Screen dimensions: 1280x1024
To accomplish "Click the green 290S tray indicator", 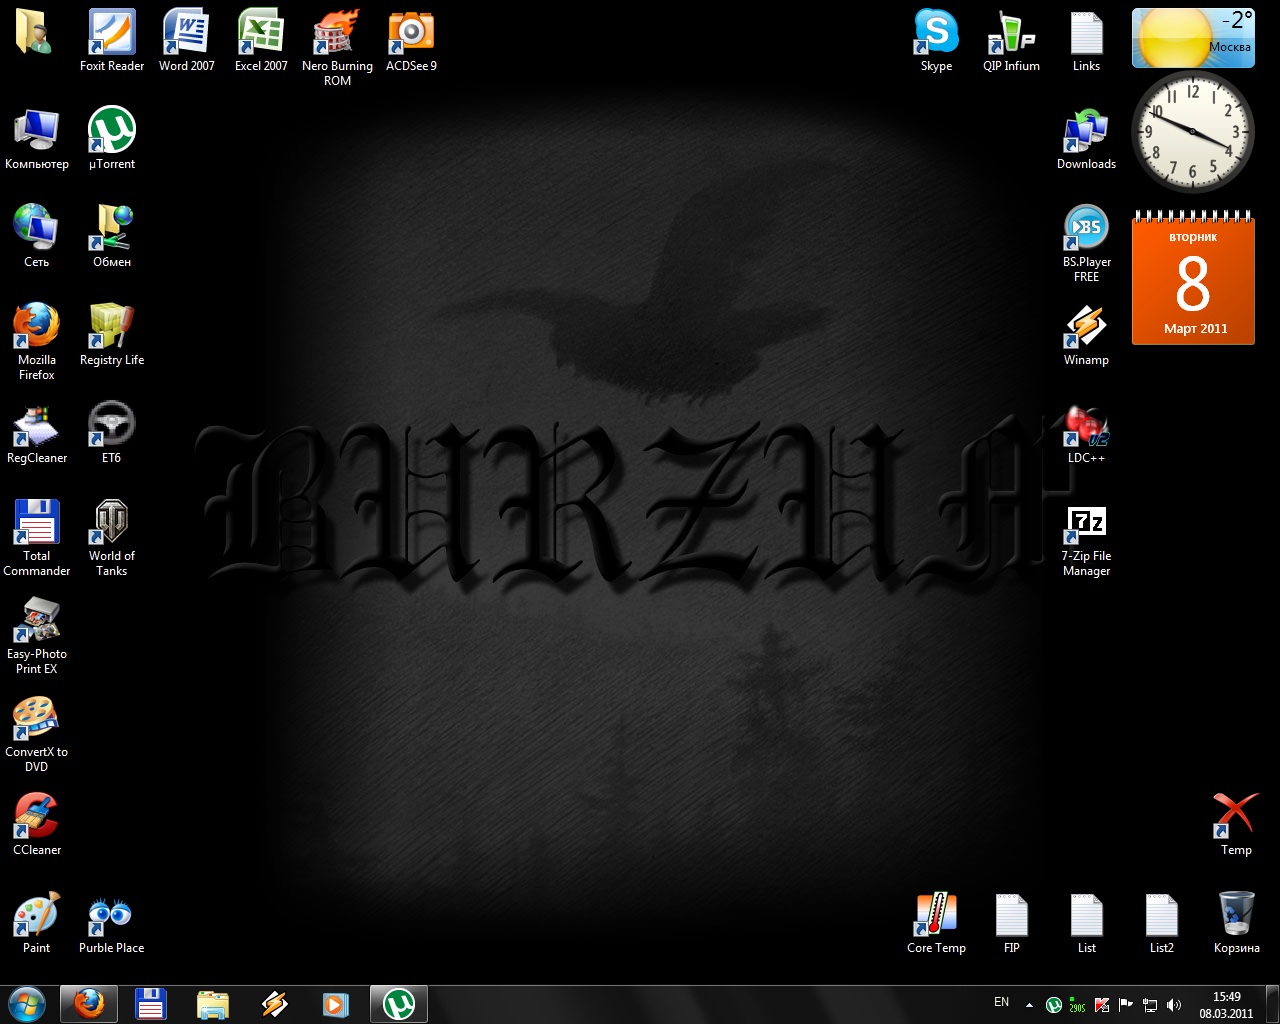I will [1077, 1005].
